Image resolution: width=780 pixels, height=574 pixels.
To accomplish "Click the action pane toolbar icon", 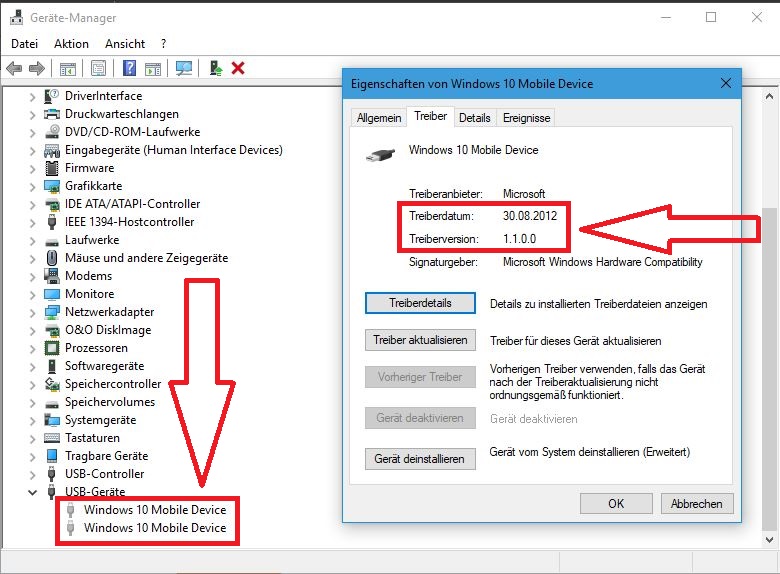I will pyautogui.click(x=153, y=68).
